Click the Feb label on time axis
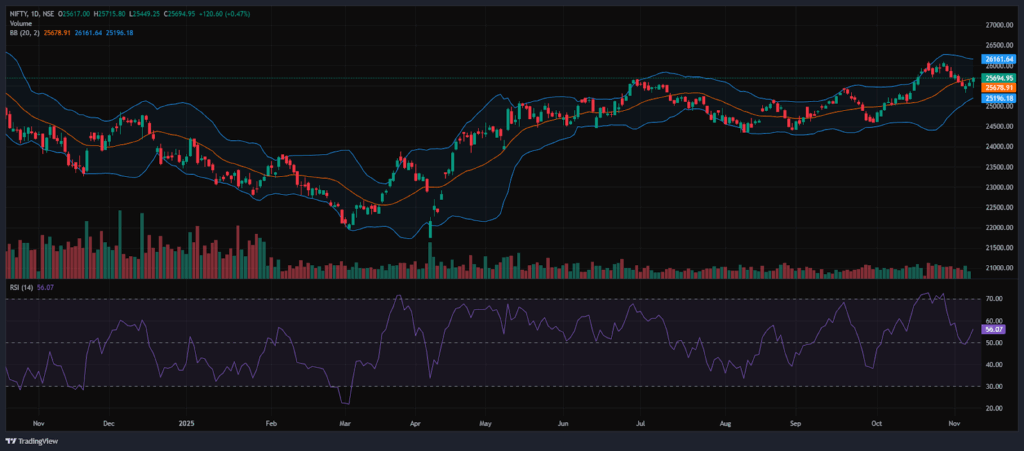1024x451 pixels. (270, 423)
